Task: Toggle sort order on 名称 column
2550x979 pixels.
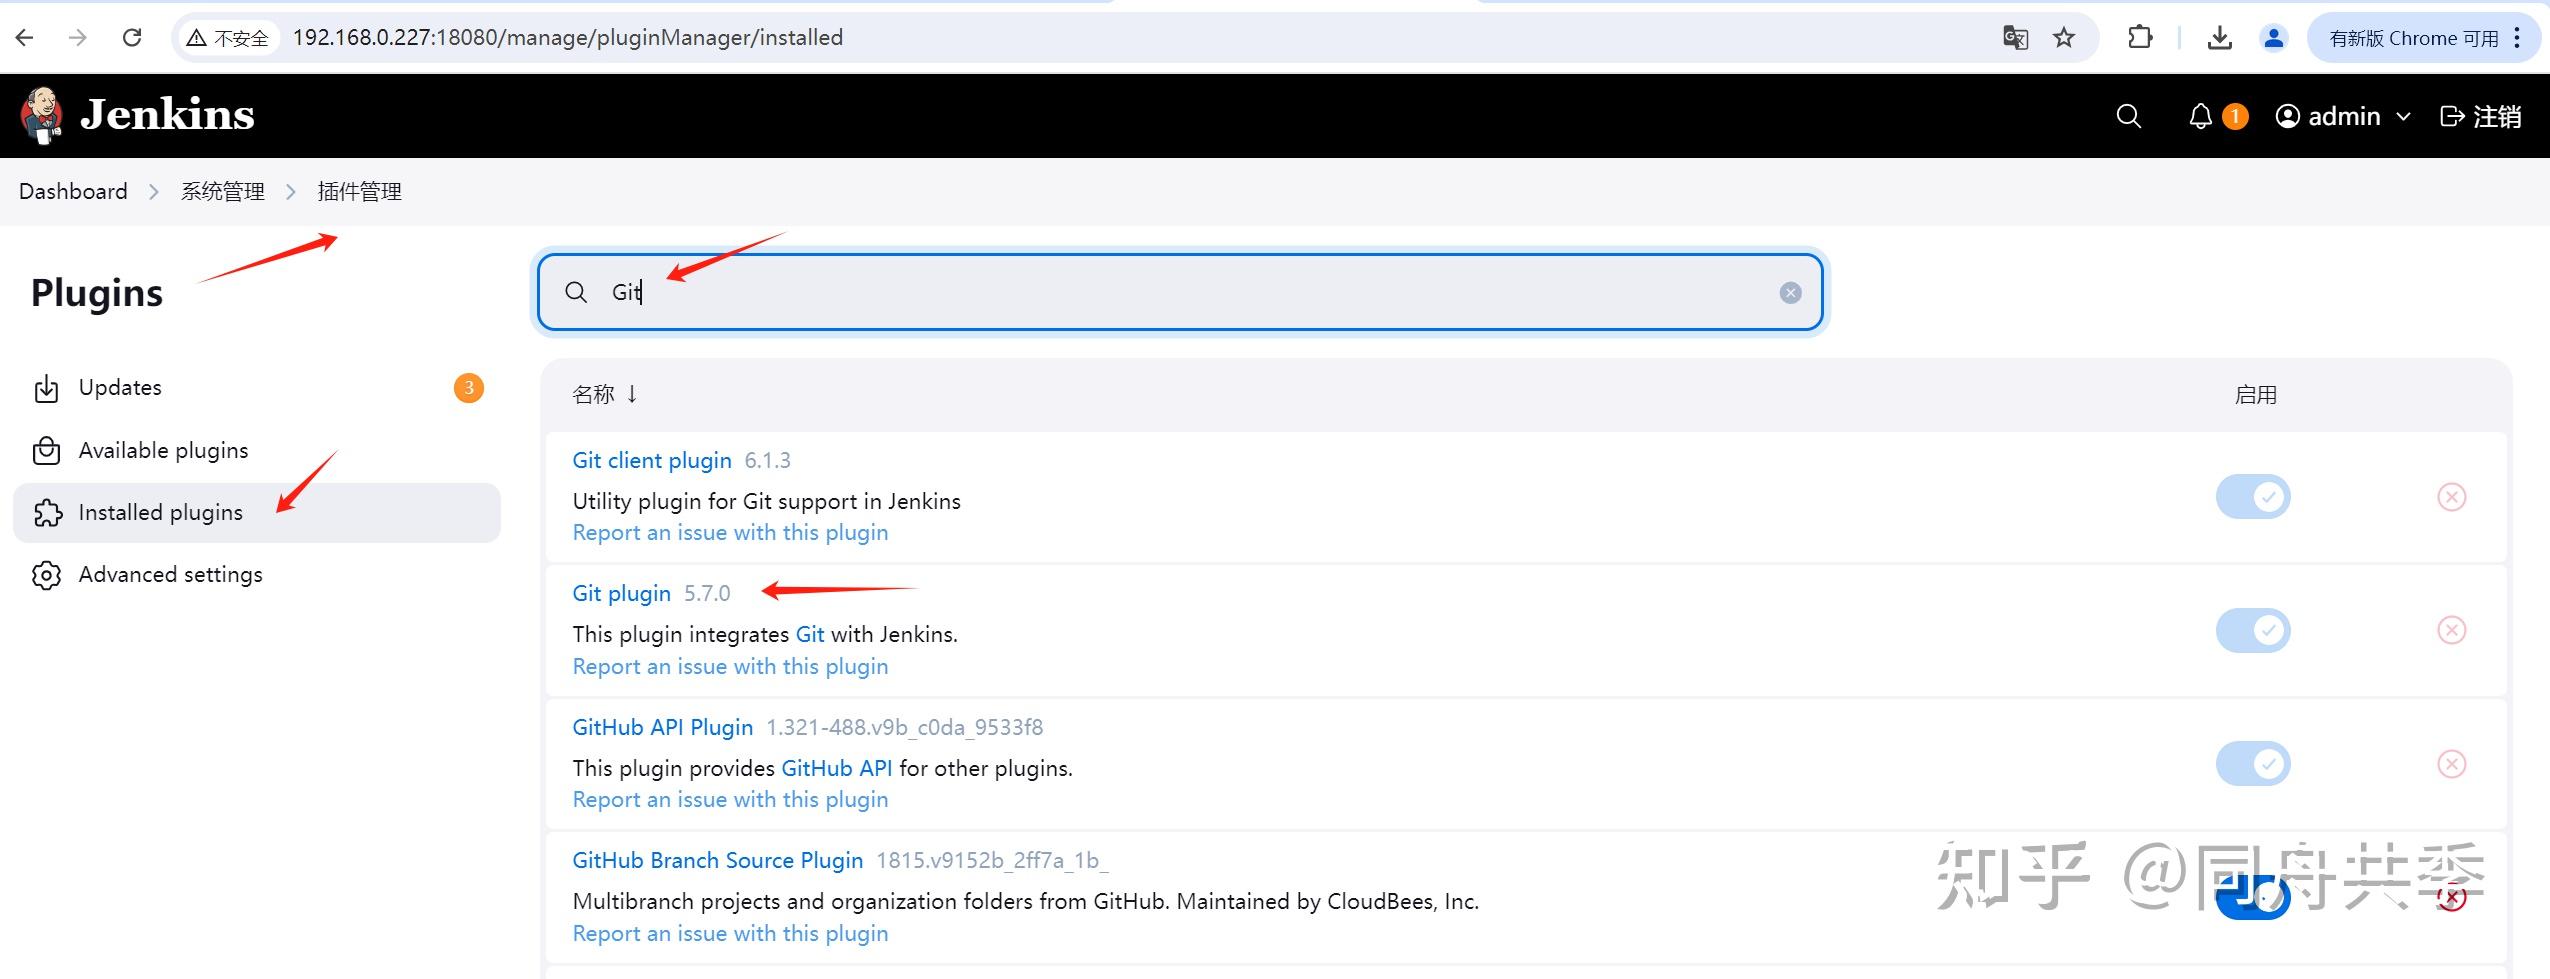Action: click(604, 393)
